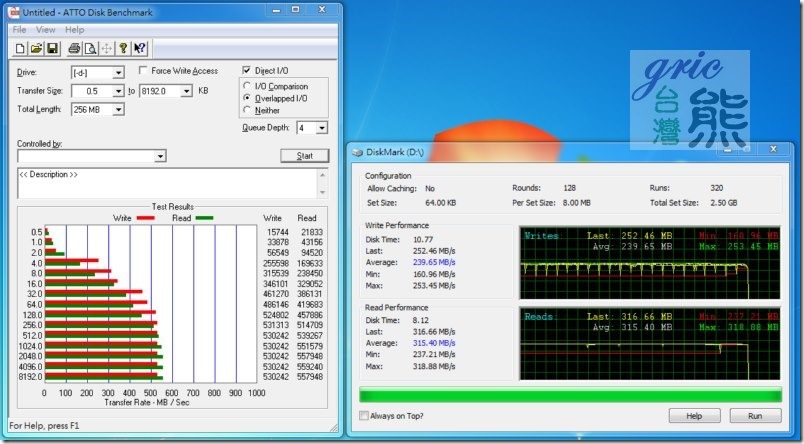
Task: Open Print Preview from the toolbar
Action: click(x=90, y=48)
